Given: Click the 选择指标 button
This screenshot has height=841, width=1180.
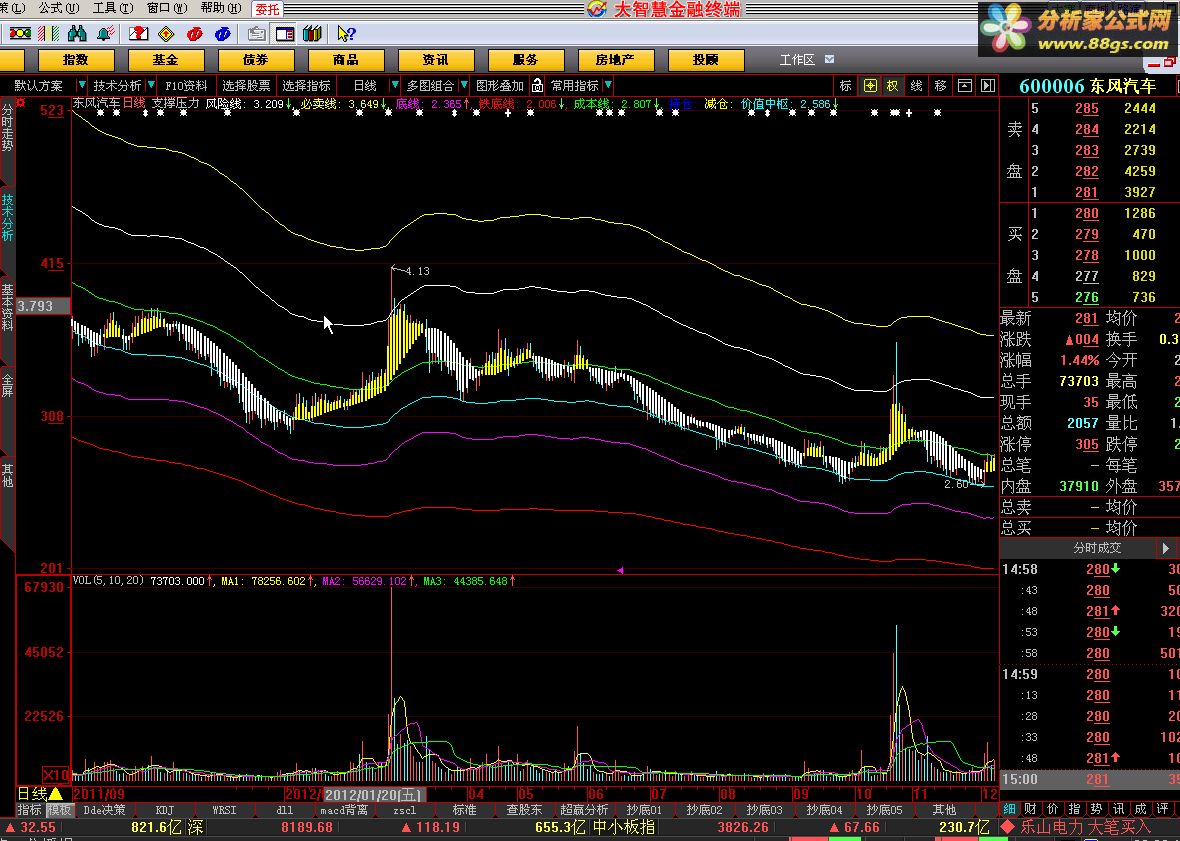Looking at the screenshot, I should (306, 86).
